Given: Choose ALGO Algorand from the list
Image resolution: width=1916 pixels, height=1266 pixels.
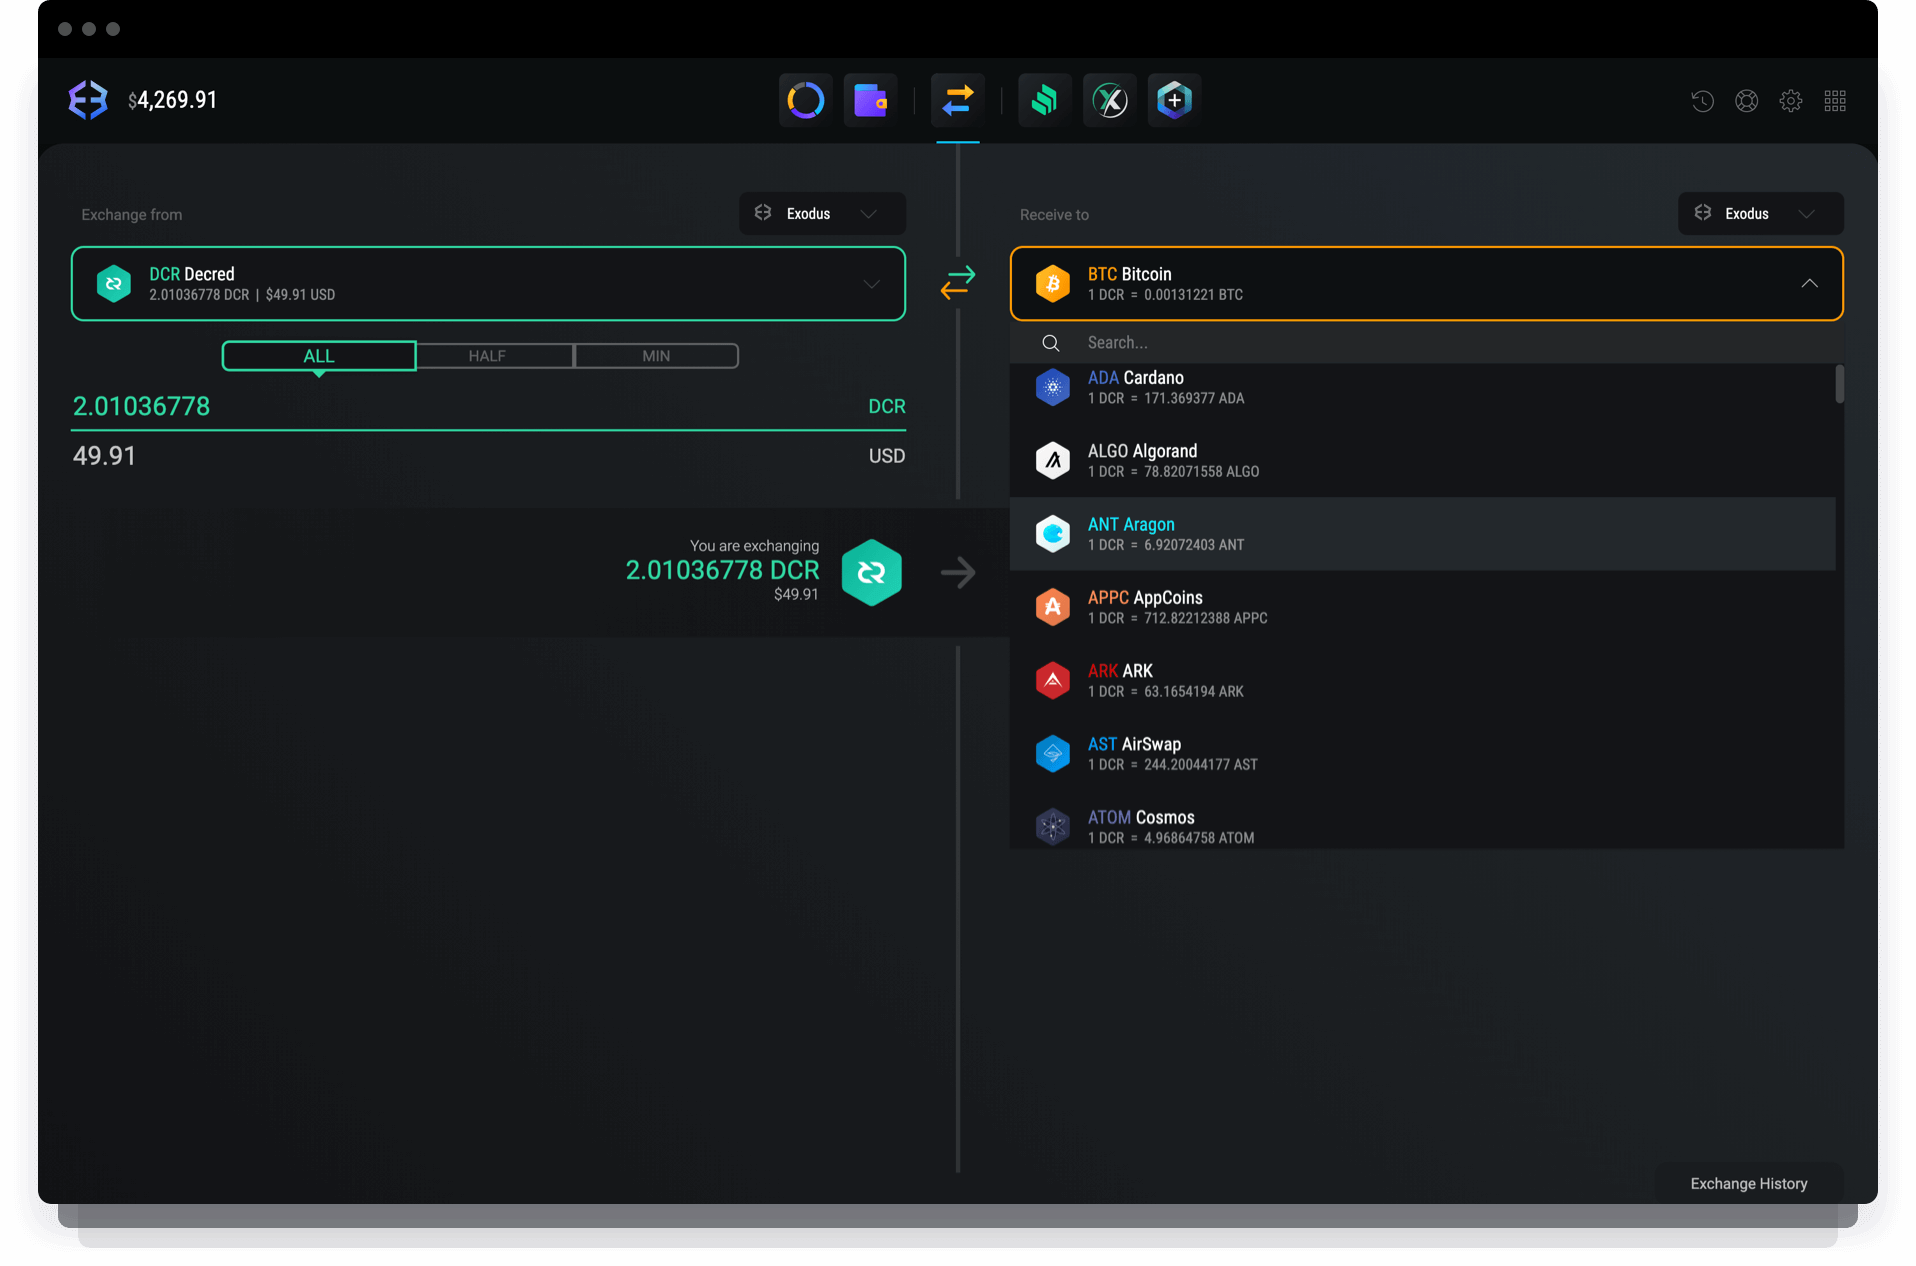Looking at the screenshot, I should pyautogui.click(x=1422, y=460).
